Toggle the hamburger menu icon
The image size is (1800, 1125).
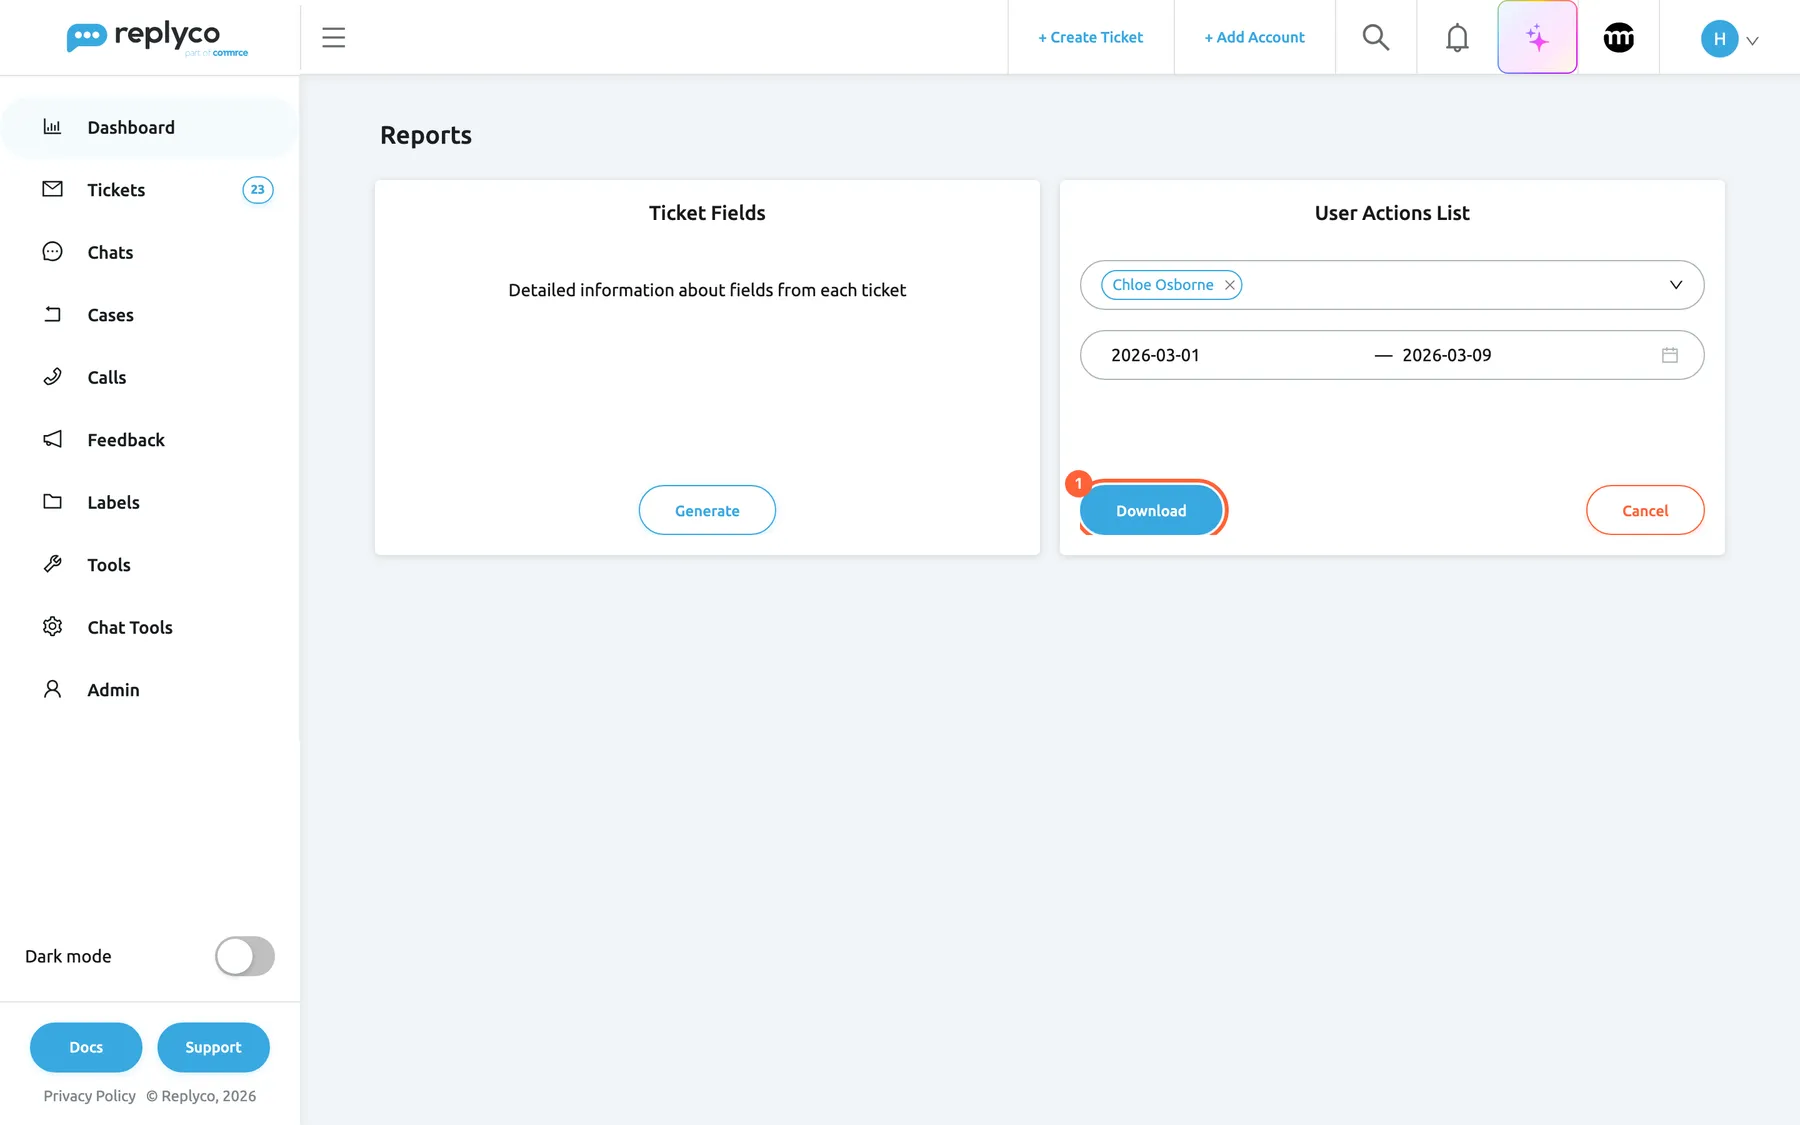[333, 38]
